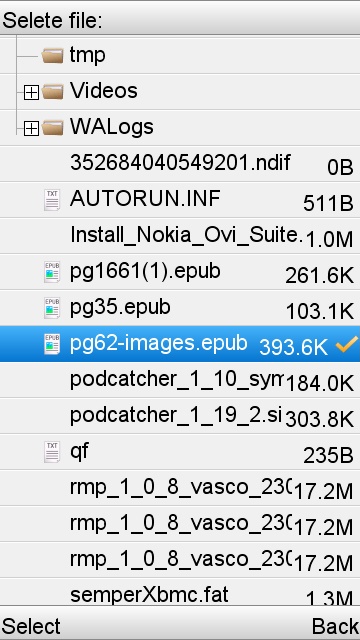Screen dimensions: 360x640
Task: Click the checkmark on pg62-images.epub row
Action: (x=347, y=344)
